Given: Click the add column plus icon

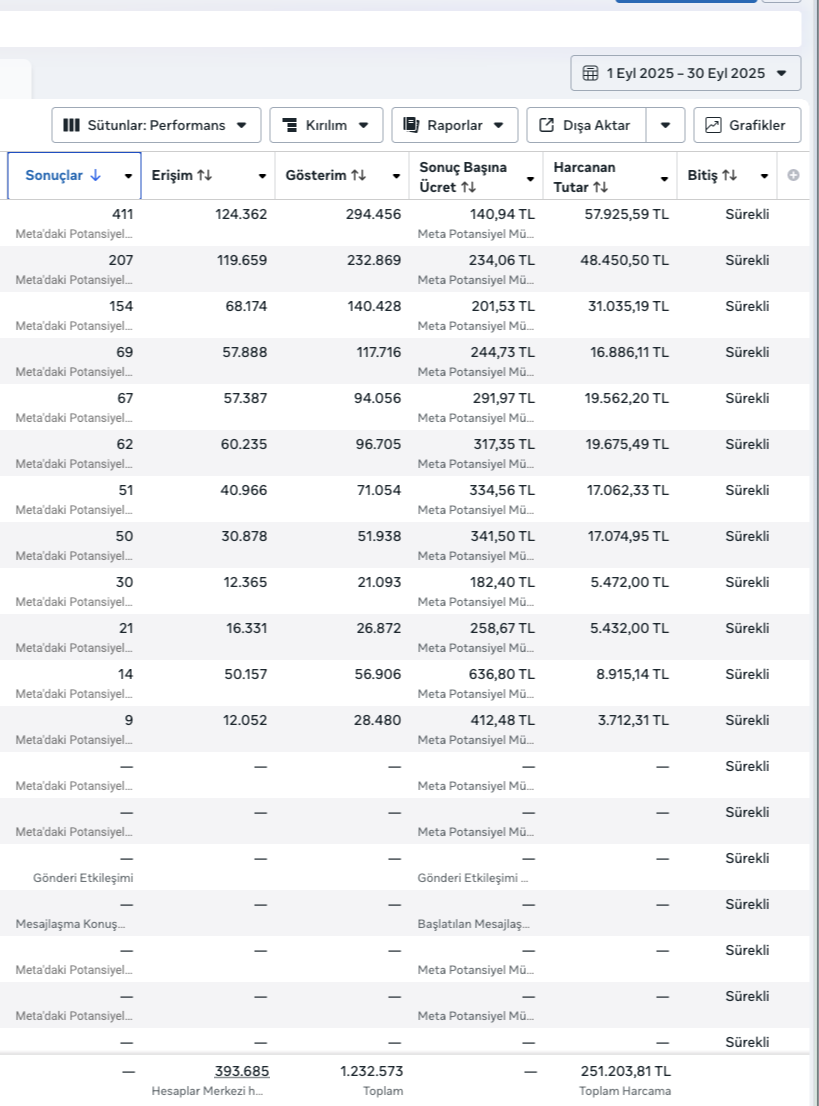Looking at the screenshot, I should coord(794,176).
